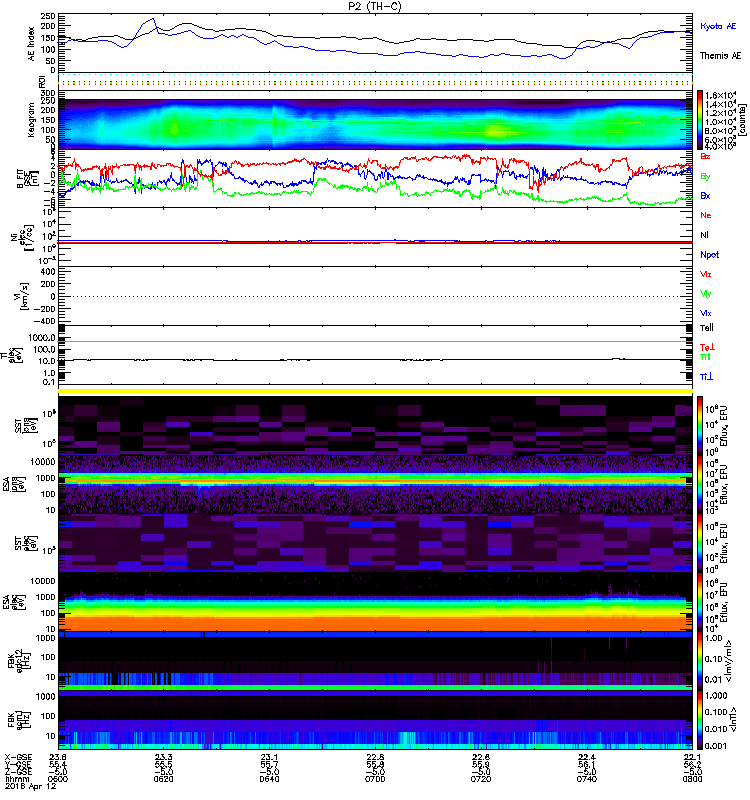
Task: Click the Keogram counts color bar
Action: [x=700, y=120]
